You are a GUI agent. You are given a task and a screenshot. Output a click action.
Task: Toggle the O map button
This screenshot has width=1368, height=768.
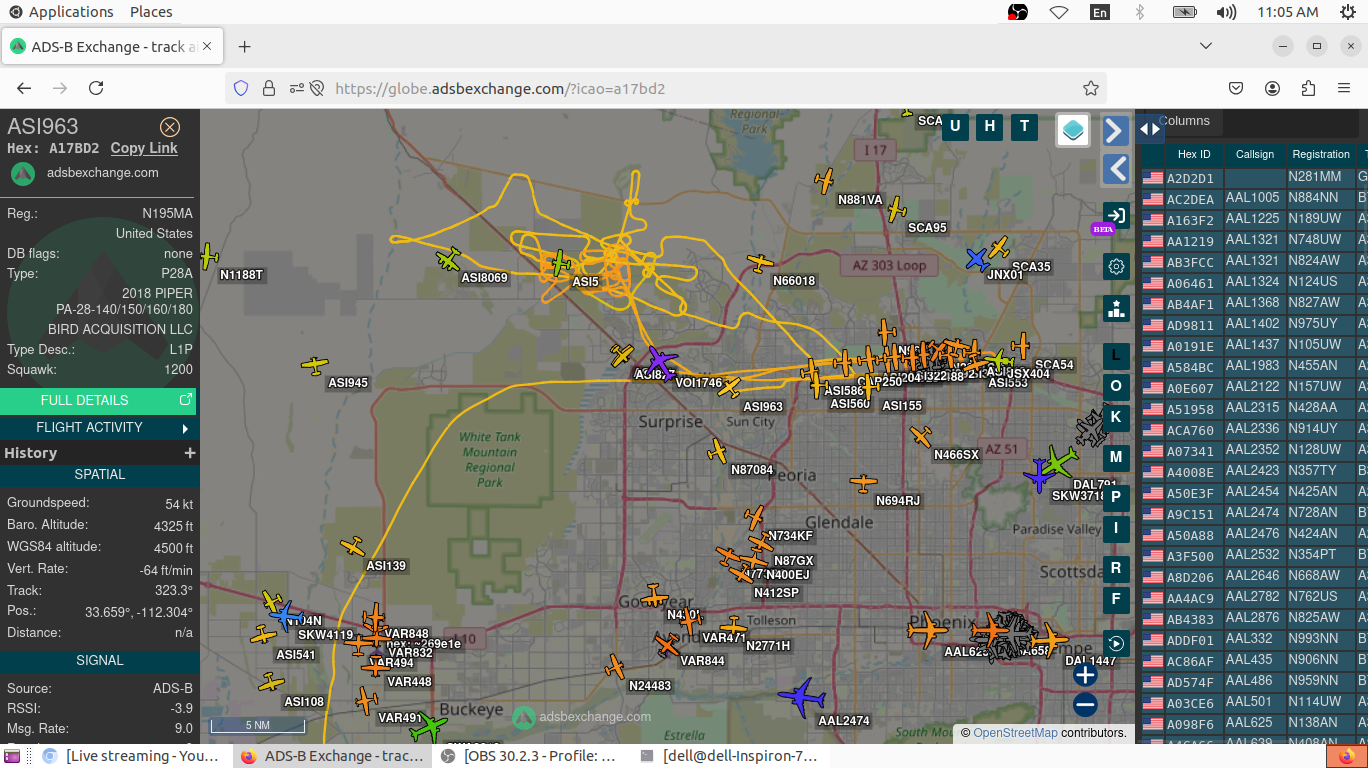pos(1116,386)
